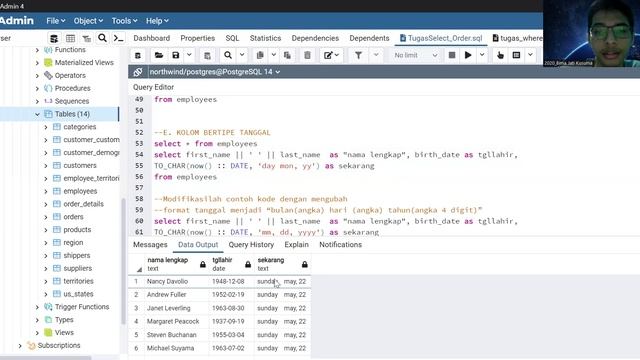This screenshot has height=360, width=640.
Task: Switch to the SQL tab
Action: coord(232,38)
